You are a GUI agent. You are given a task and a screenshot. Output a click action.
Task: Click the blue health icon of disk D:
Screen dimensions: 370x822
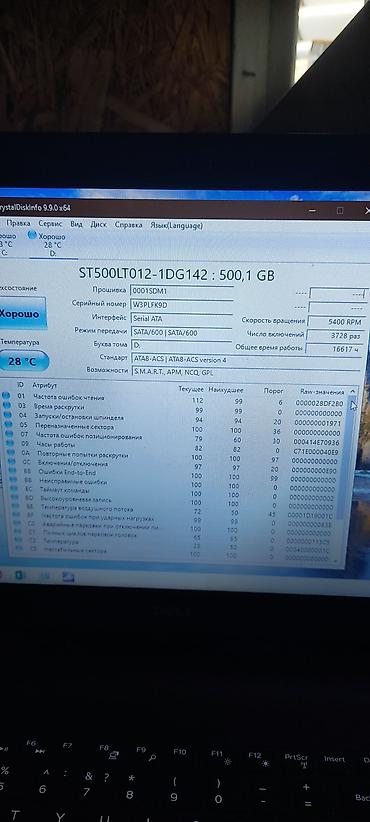point(32,235)
